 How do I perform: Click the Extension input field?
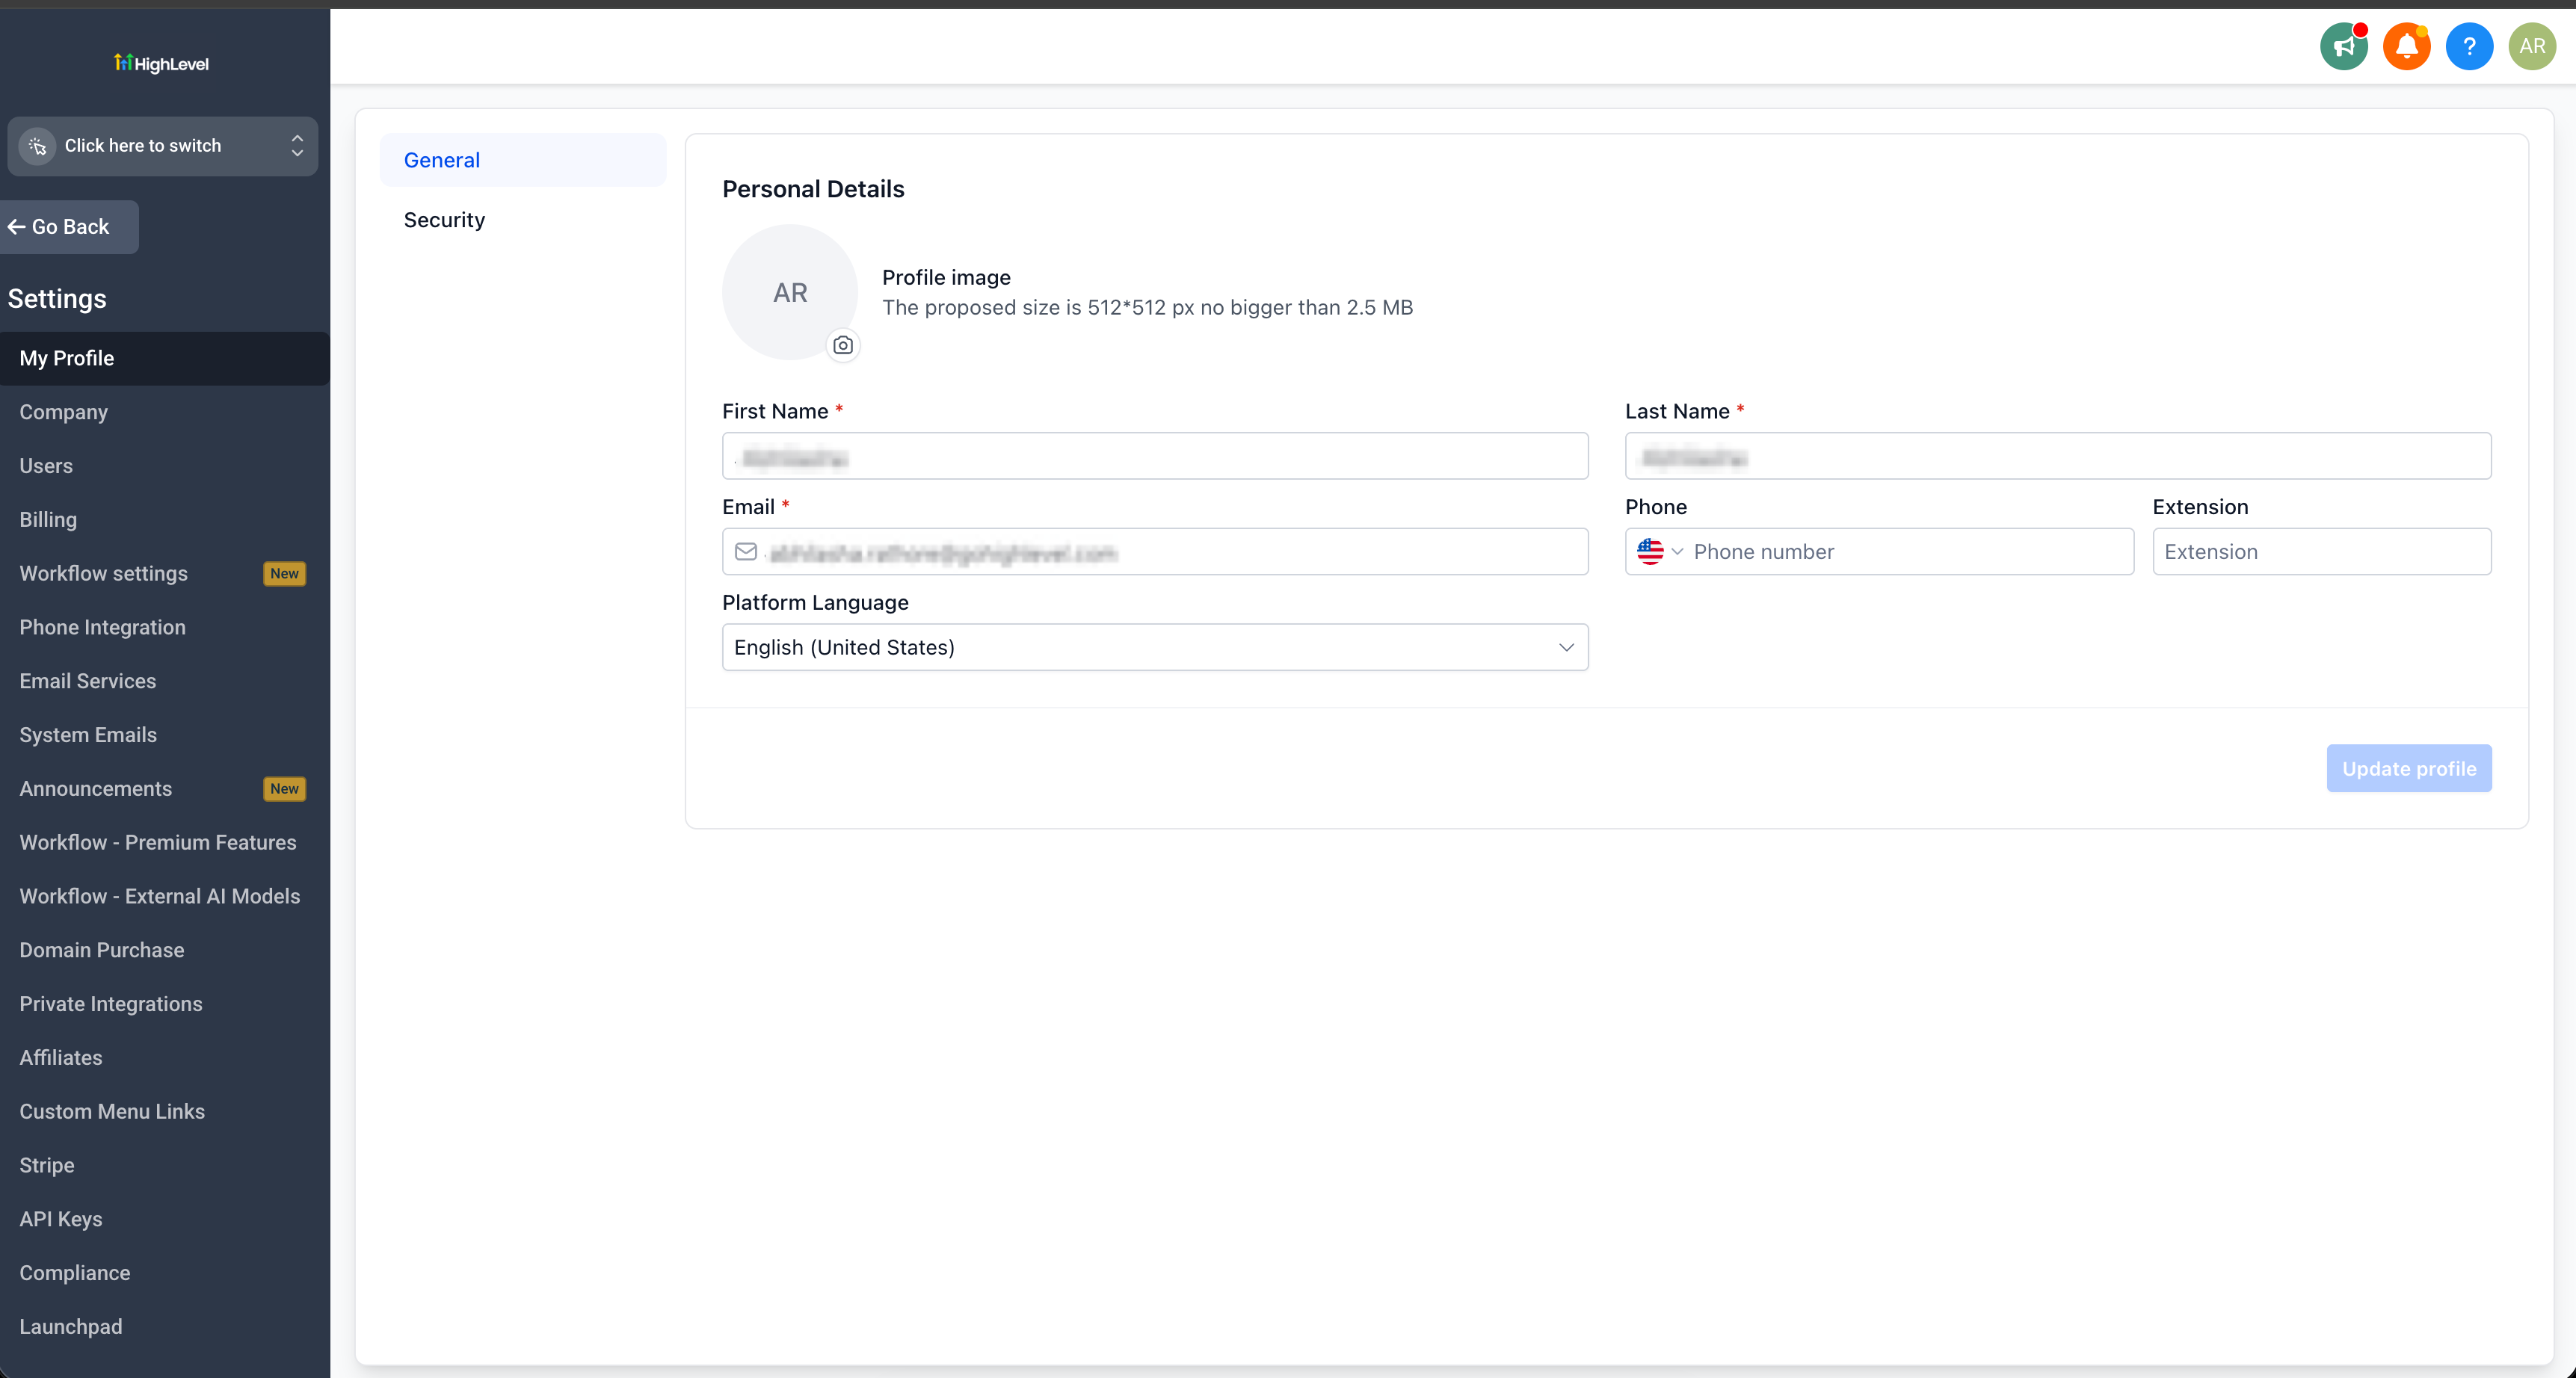coord(2321,551)
